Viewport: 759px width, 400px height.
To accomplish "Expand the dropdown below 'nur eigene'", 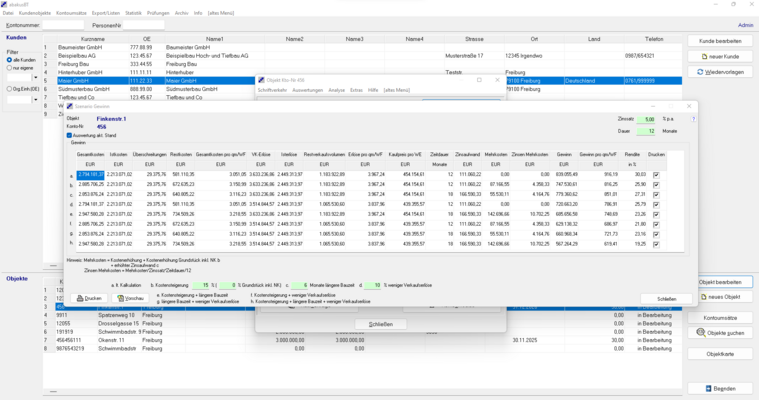I will coord(36,78).
